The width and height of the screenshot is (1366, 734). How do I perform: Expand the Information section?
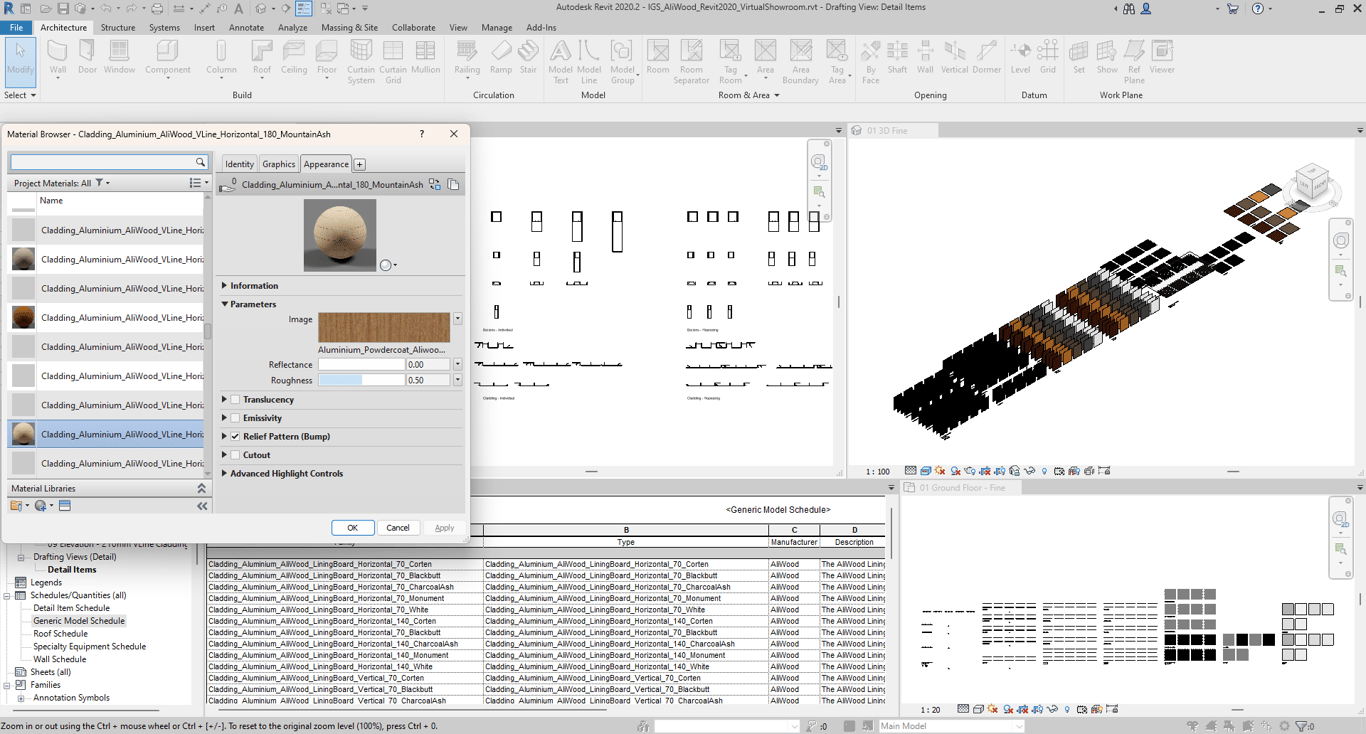pyautogui.click(x=225, y=286)
